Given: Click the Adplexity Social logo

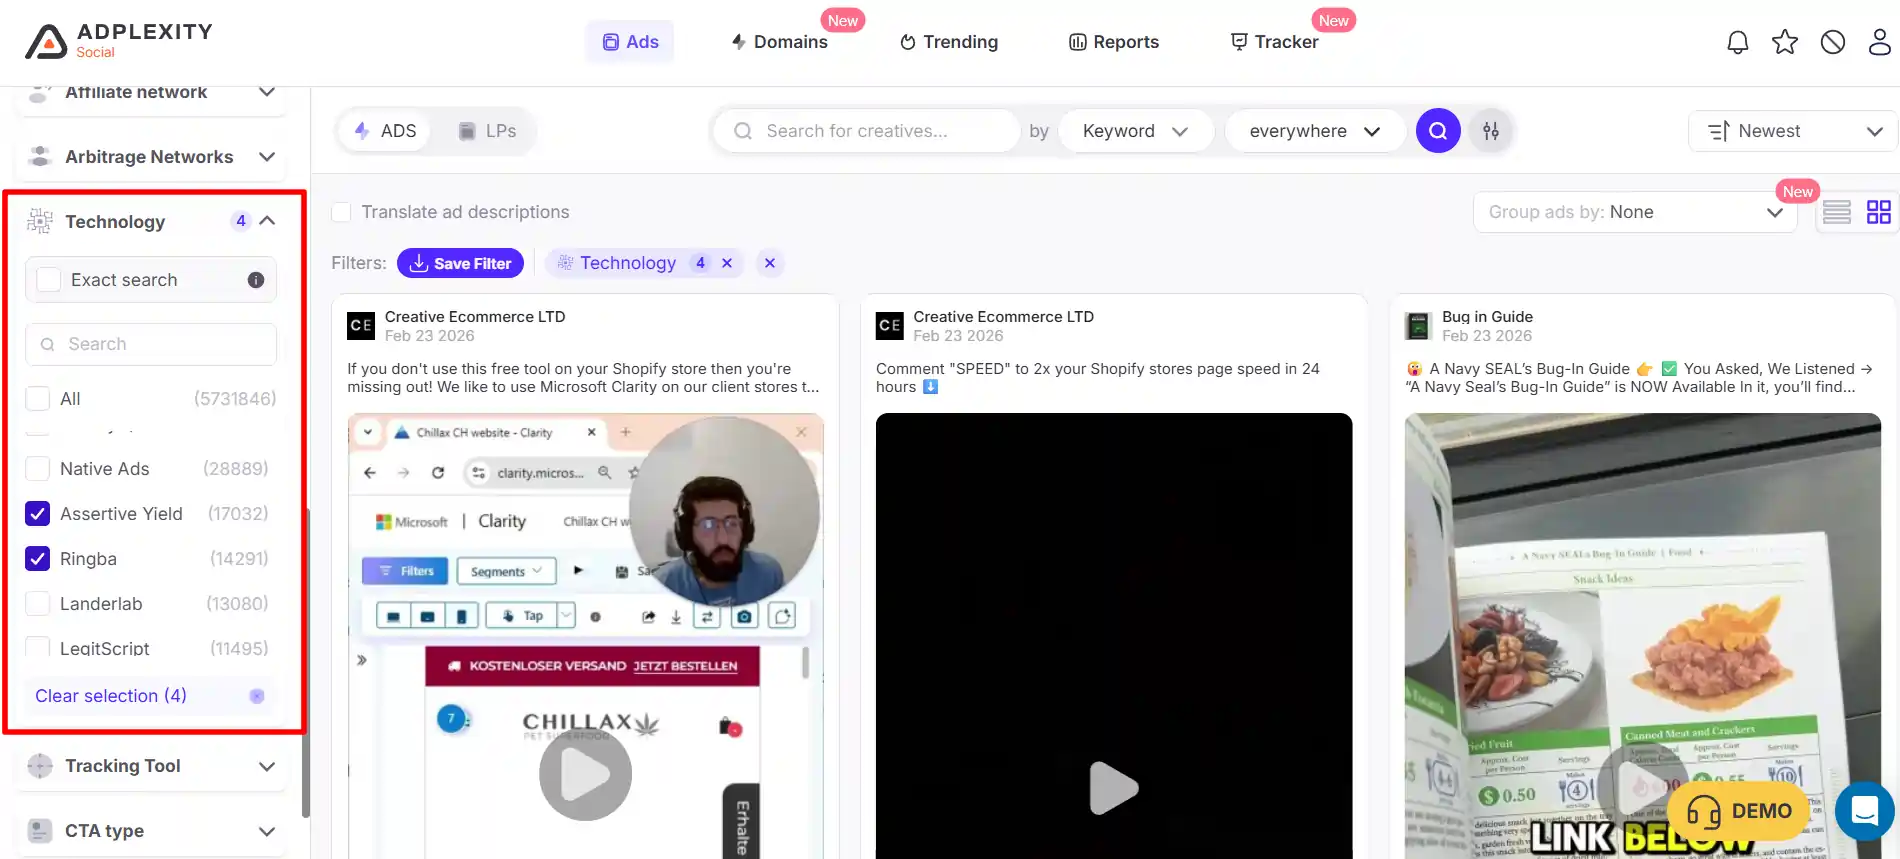Looking at the screenshot, I should (x=119, y=41).
